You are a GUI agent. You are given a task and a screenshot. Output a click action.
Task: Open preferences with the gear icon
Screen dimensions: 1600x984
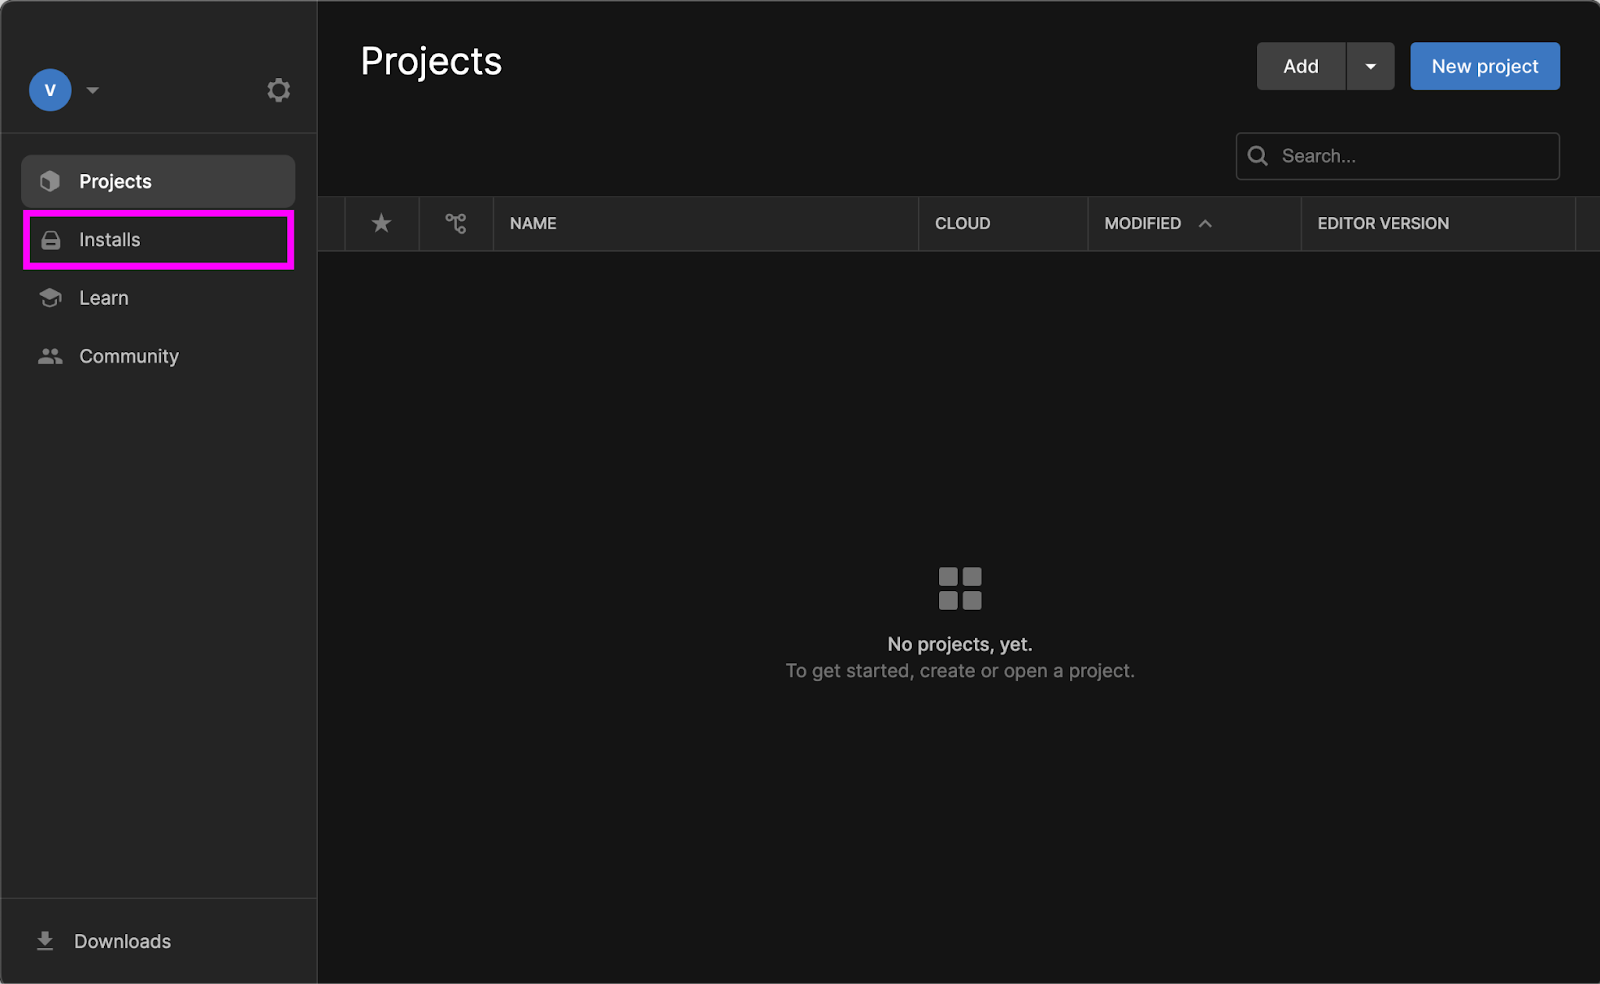278,90
